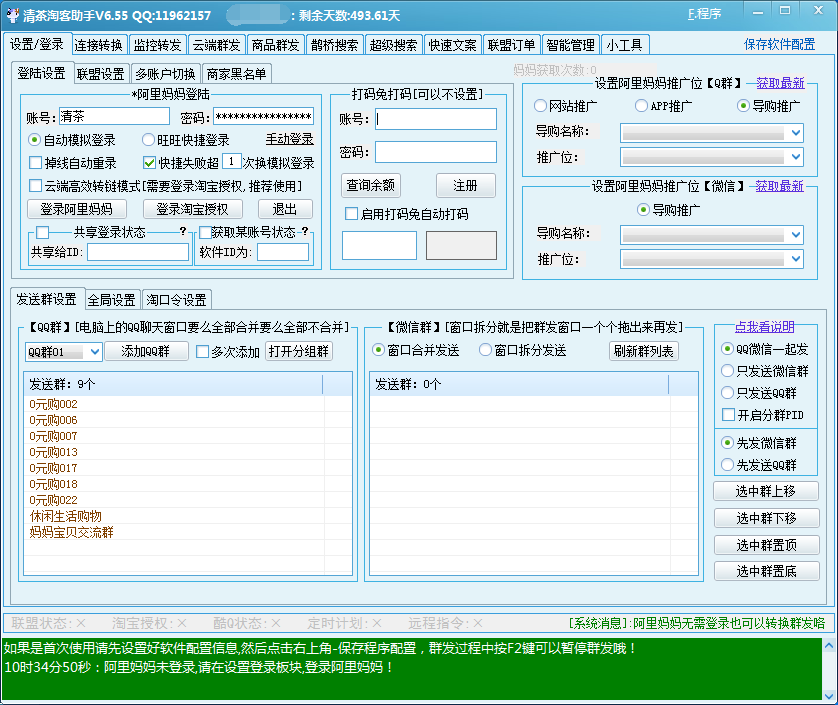This screenshot has height=705, width=838.
Task: Open the 快速文案 tab
Action: pyautogui.click(x=453, y=45)
